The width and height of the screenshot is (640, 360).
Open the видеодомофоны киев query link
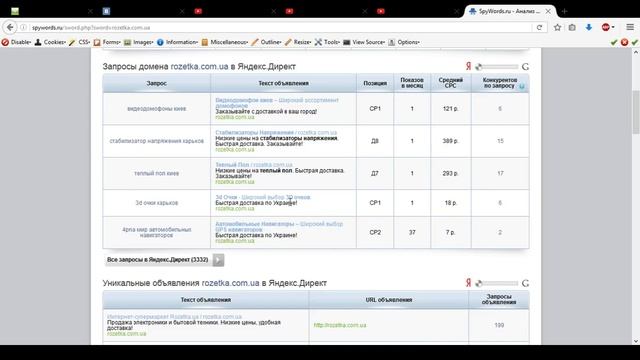[x=157, y=109]
